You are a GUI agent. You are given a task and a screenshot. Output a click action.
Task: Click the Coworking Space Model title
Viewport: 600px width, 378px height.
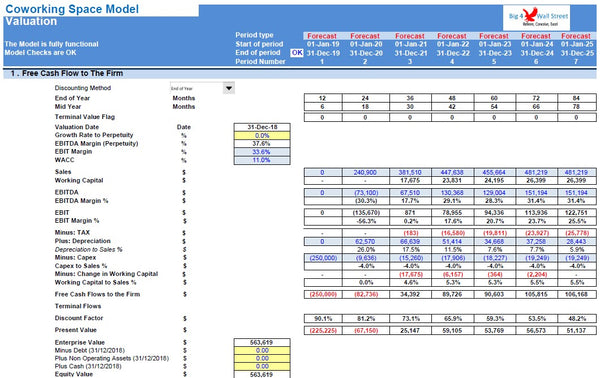[x=72, y=9]
